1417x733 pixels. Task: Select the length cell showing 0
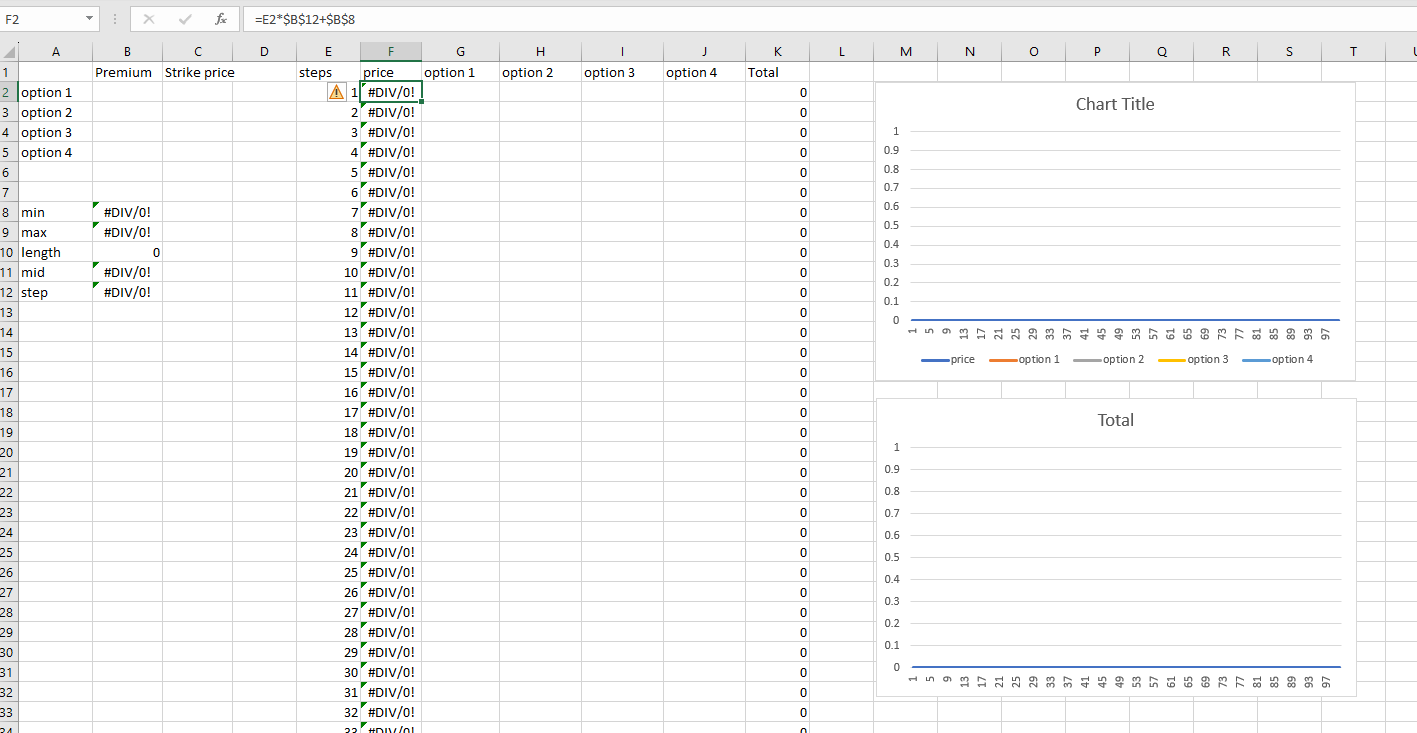[x=127, y=252]
